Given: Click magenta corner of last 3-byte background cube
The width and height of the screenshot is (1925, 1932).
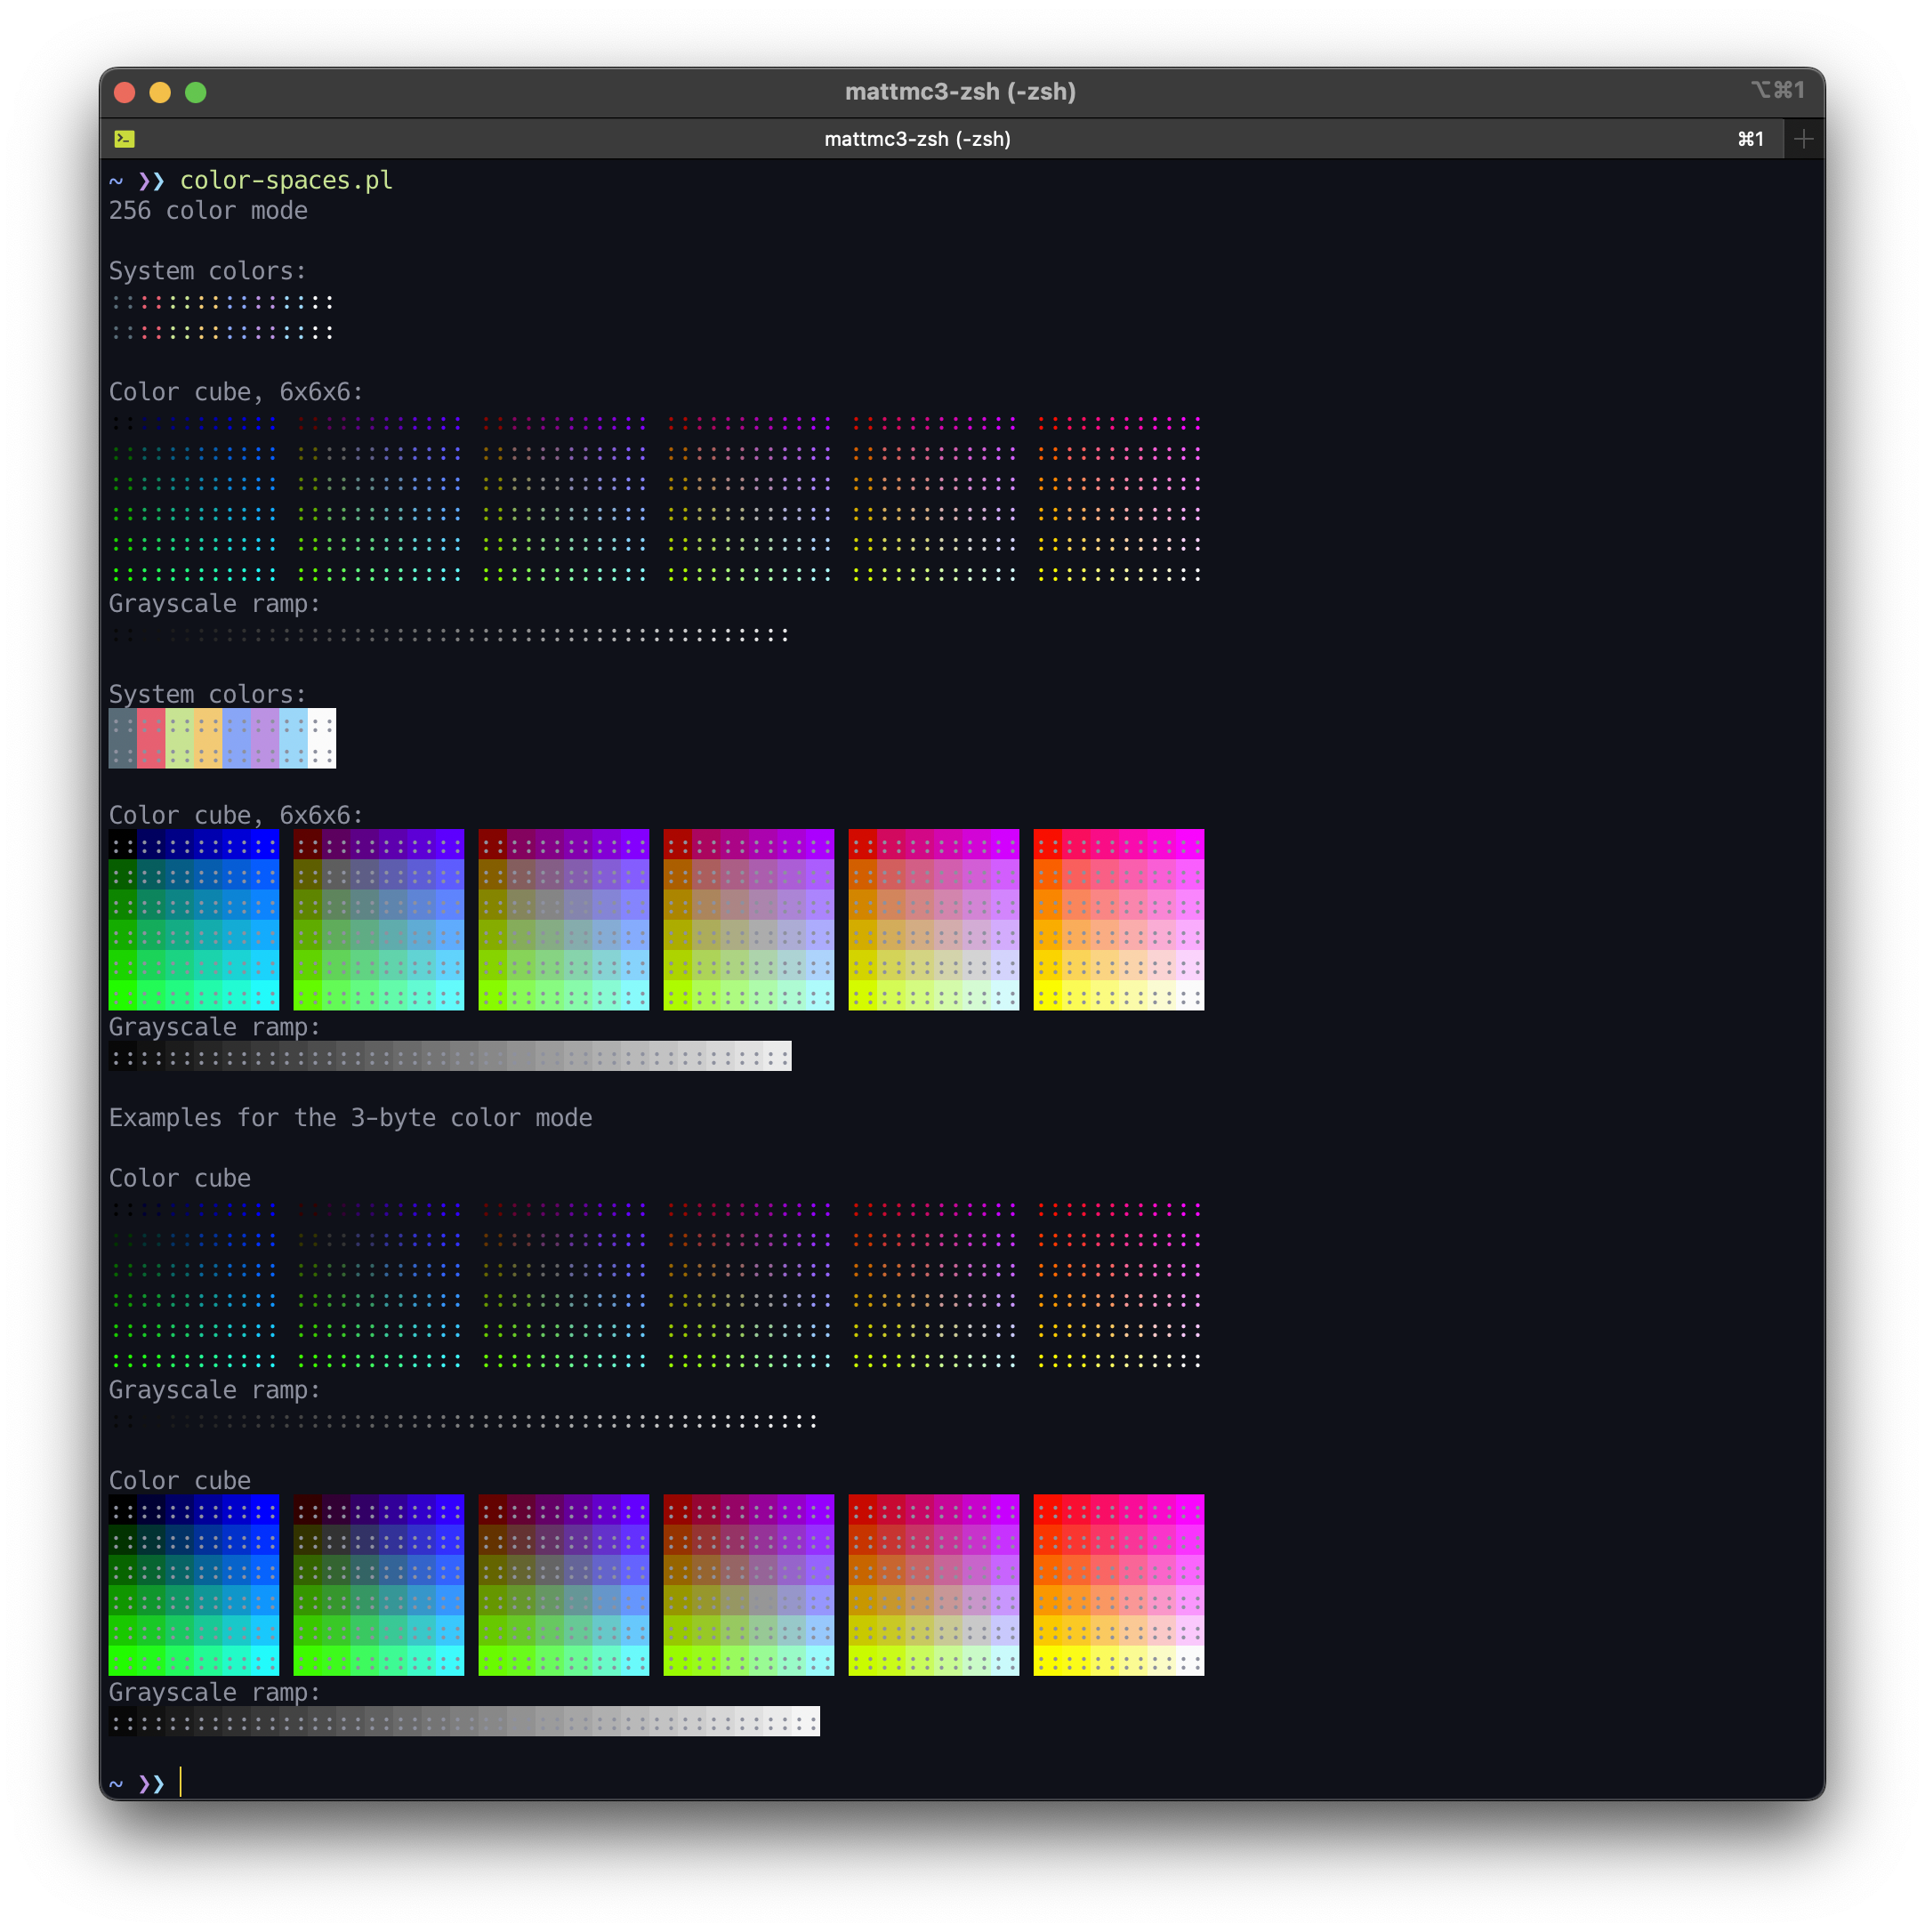Looking at the screenshot, I should pyautogui.click(x=1190, y=1510).
